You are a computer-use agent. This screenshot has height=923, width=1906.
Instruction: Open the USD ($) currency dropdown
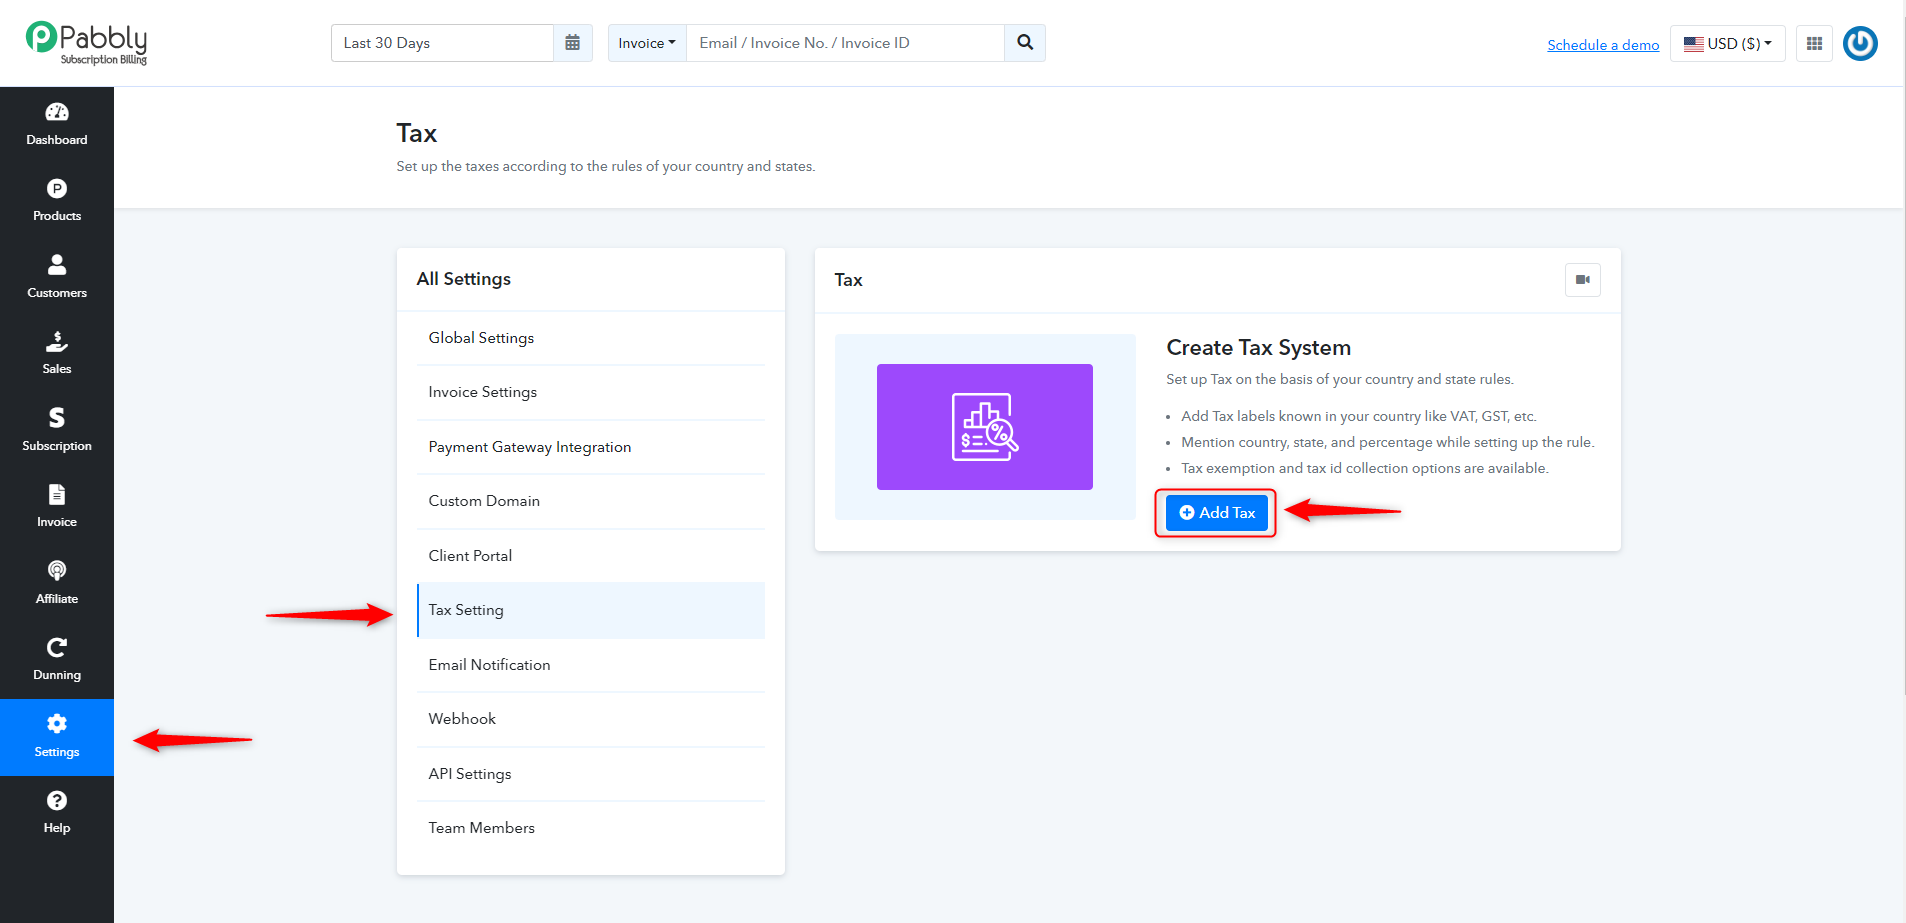[1728, 43]
